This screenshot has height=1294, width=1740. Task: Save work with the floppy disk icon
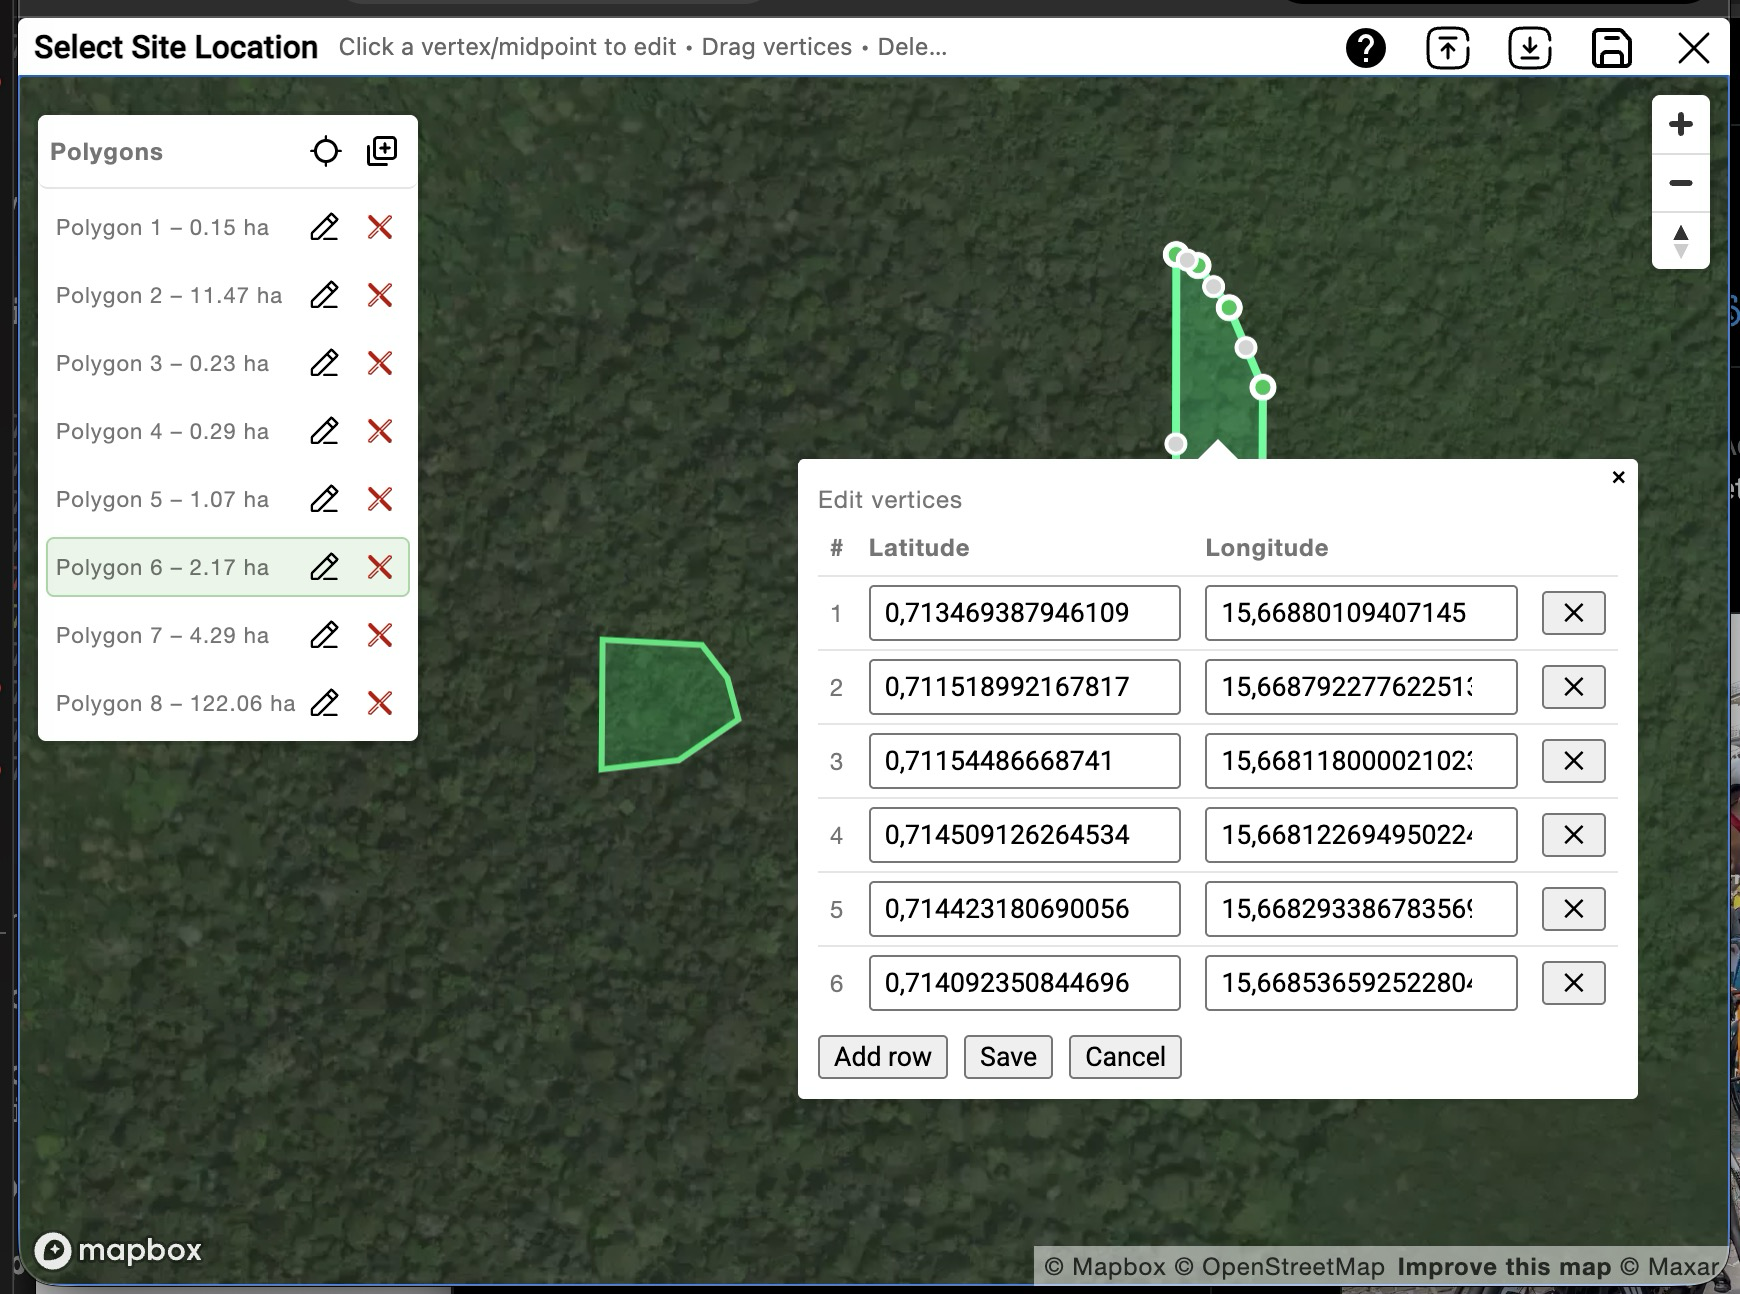coord(1613,47)
